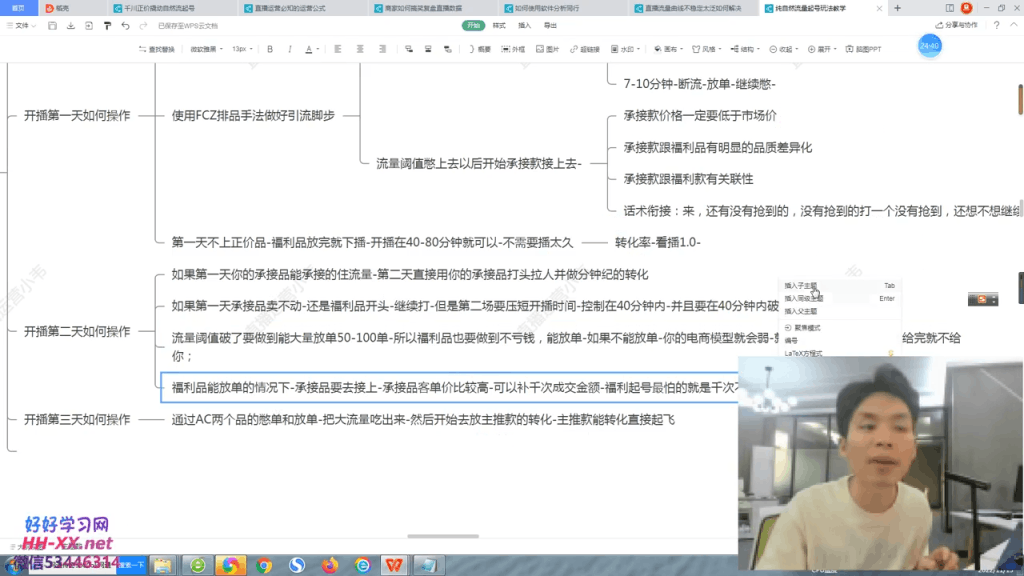Undo the last action
Image resolution: width=1024 pixels, height=576 pixels.
tap(125, 25)
